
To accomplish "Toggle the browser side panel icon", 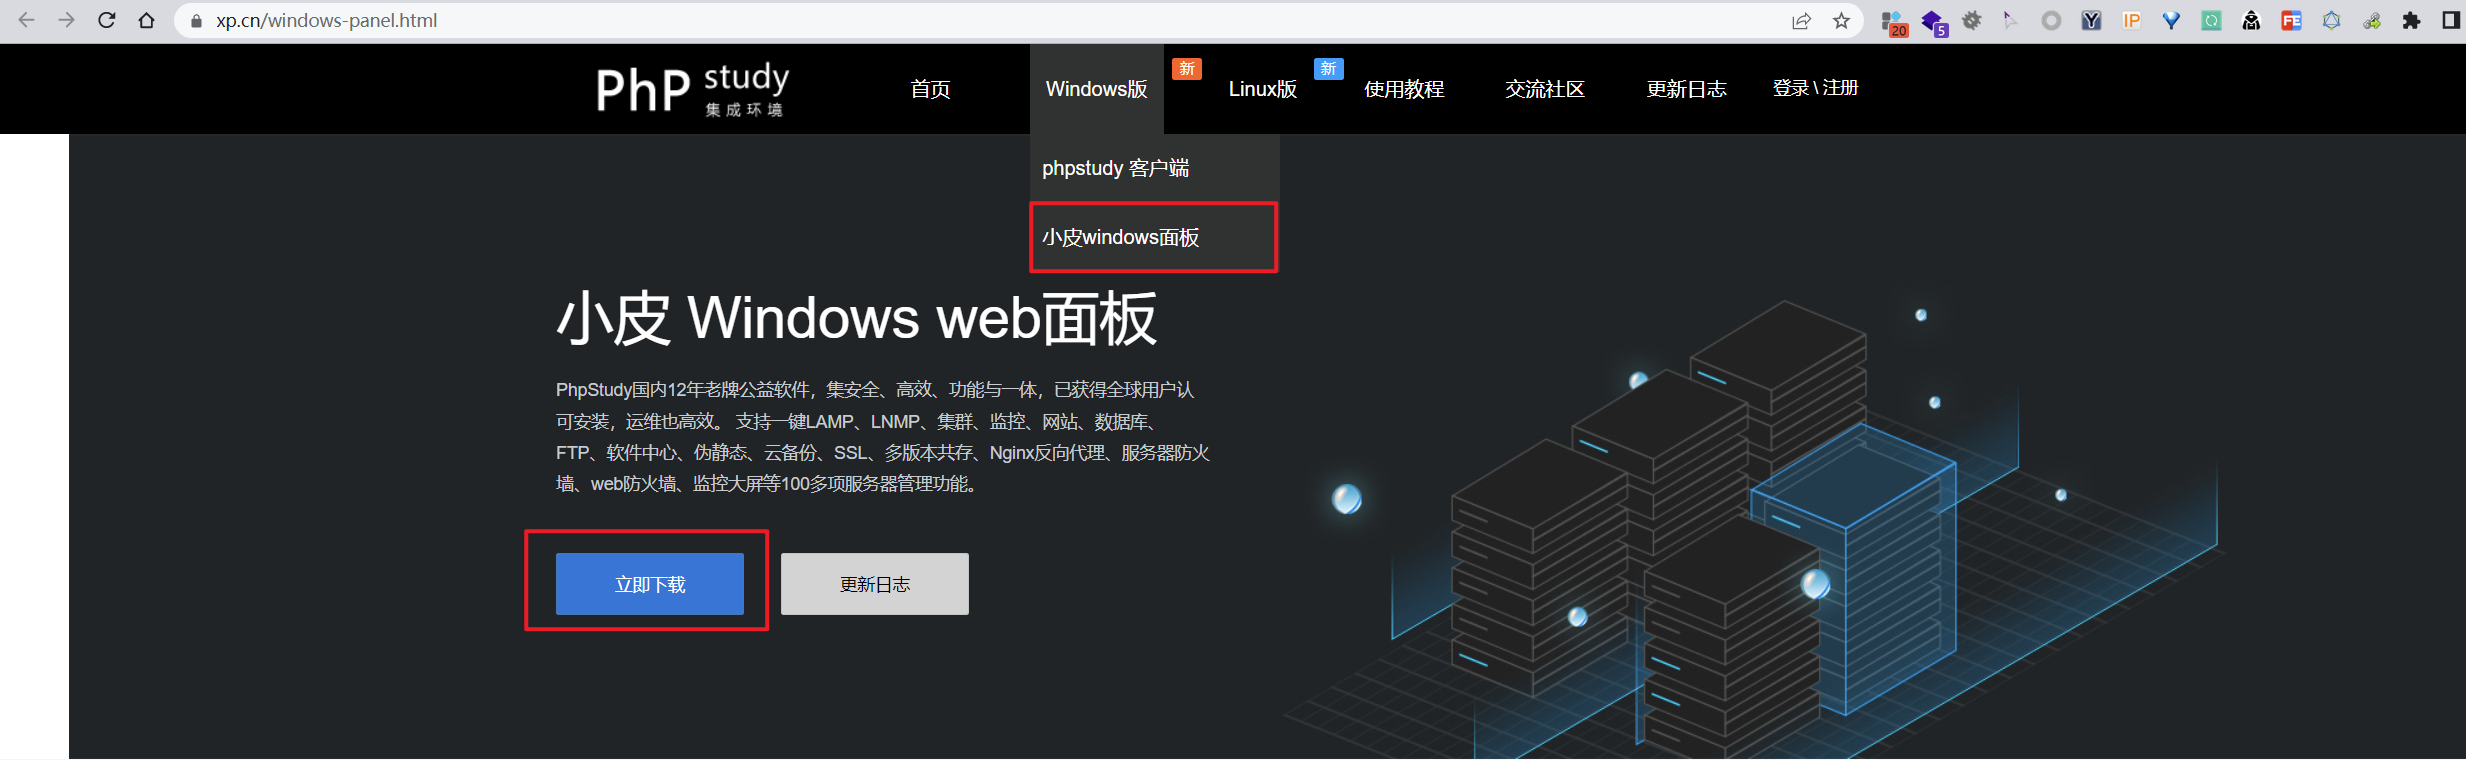I will click(x=2451, y=20).
